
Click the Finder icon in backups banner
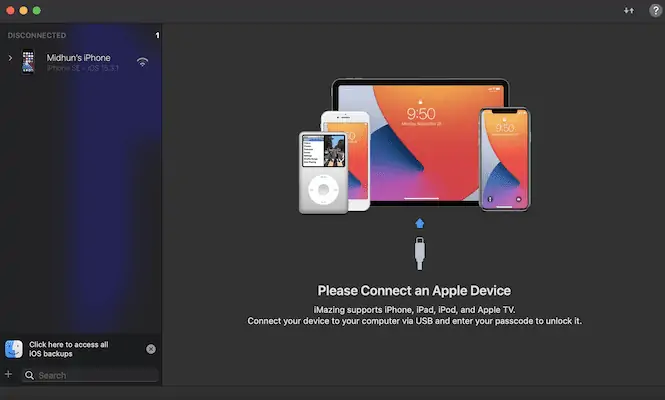[14, 349]
